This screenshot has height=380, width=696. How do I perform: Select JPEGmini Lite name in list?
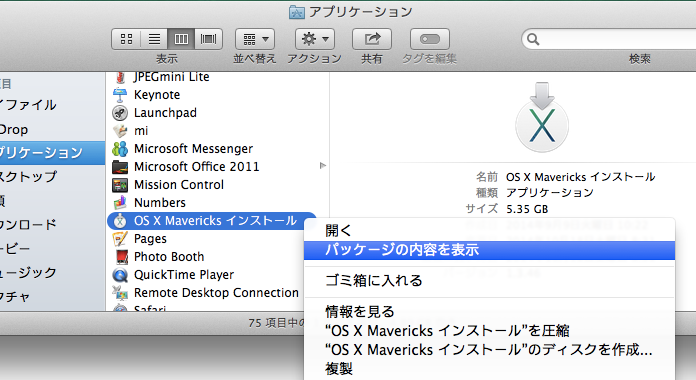tap(171, 77)
